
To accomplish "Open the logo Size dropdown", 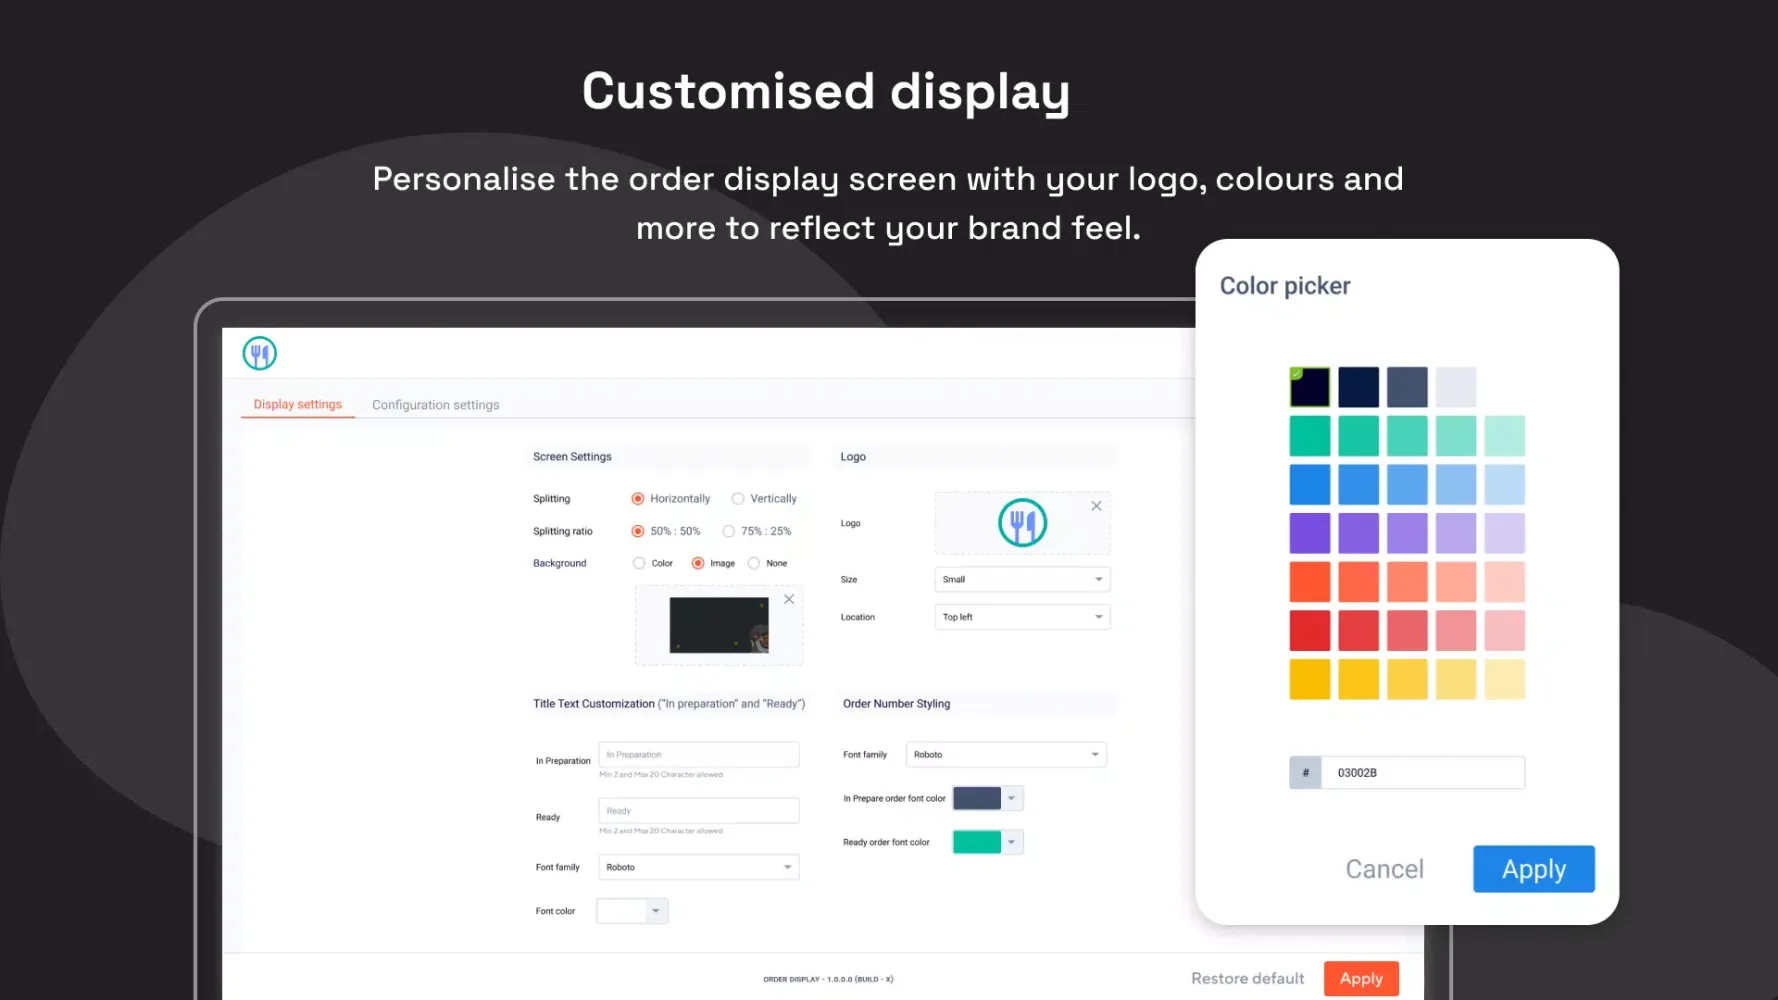I will click(x=1022, y=579).
